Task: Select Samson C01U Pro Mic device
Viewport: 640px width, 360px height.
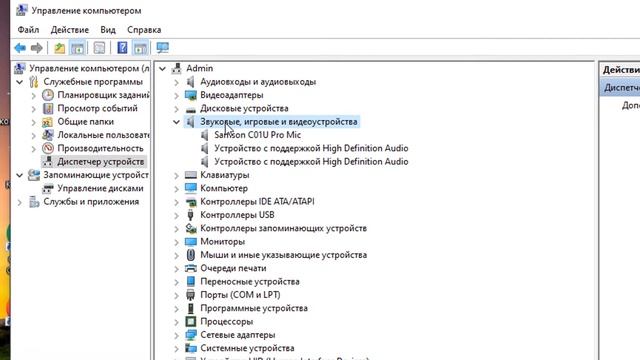Action: pos(258,135)
